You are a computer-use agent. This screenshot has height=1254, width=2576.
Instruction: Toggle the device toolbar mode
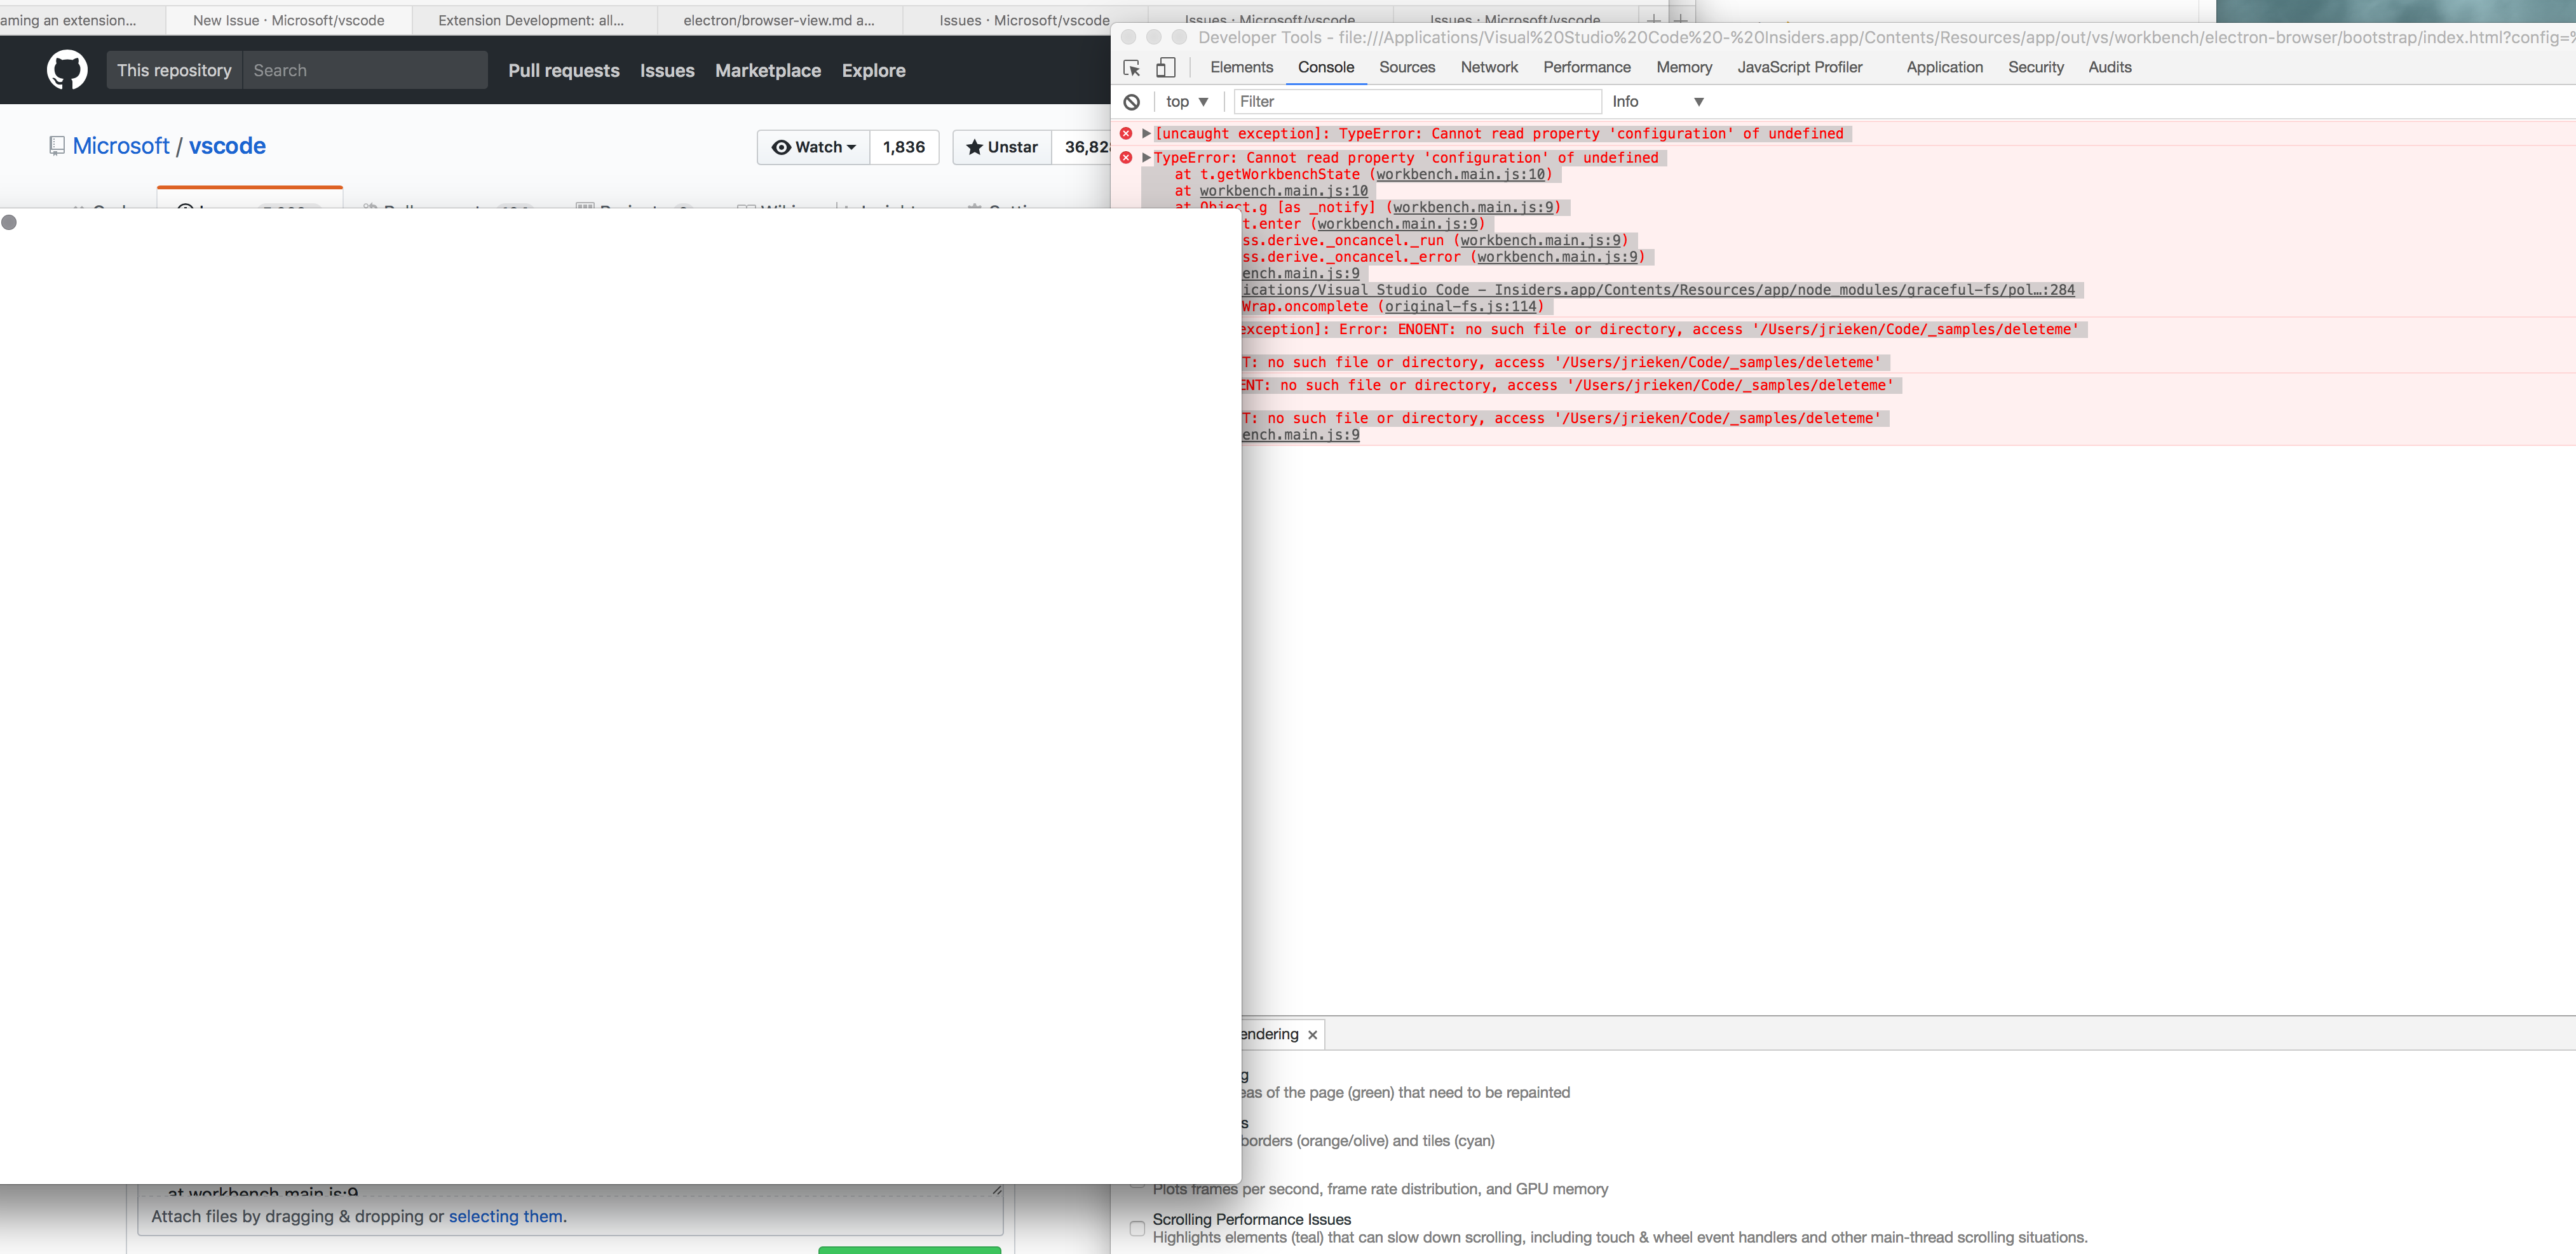click(x=1166, y=67)
